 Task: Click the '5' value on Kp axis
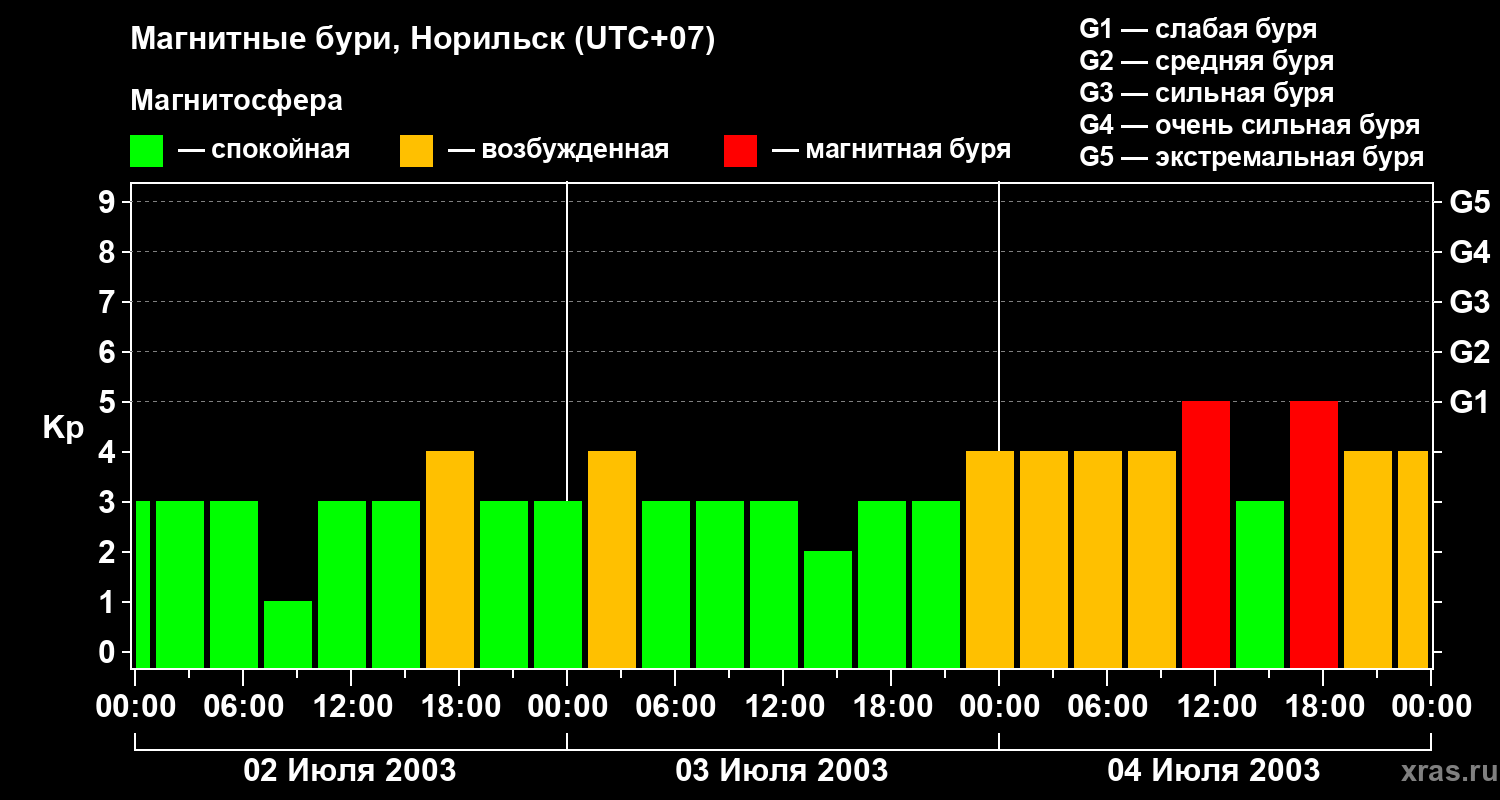(109, 402)
